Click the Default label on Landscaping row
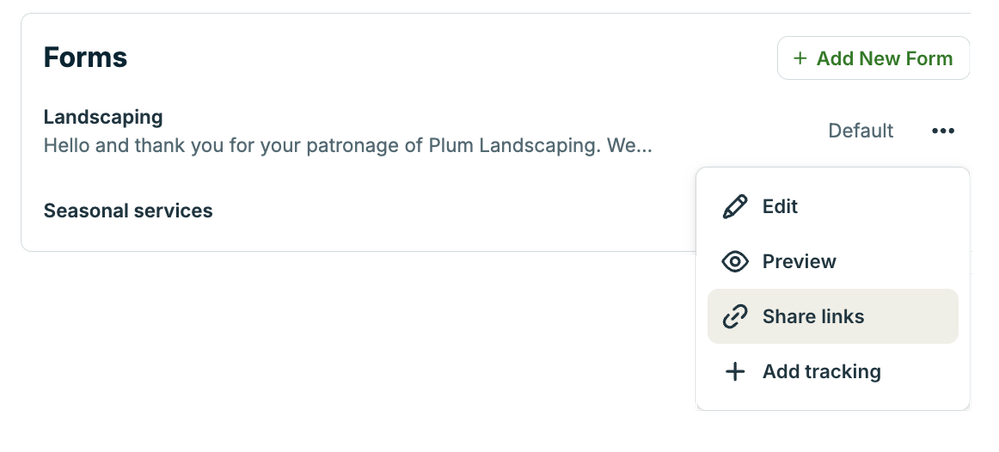999x452 pixels. click(x=860, y=131)
